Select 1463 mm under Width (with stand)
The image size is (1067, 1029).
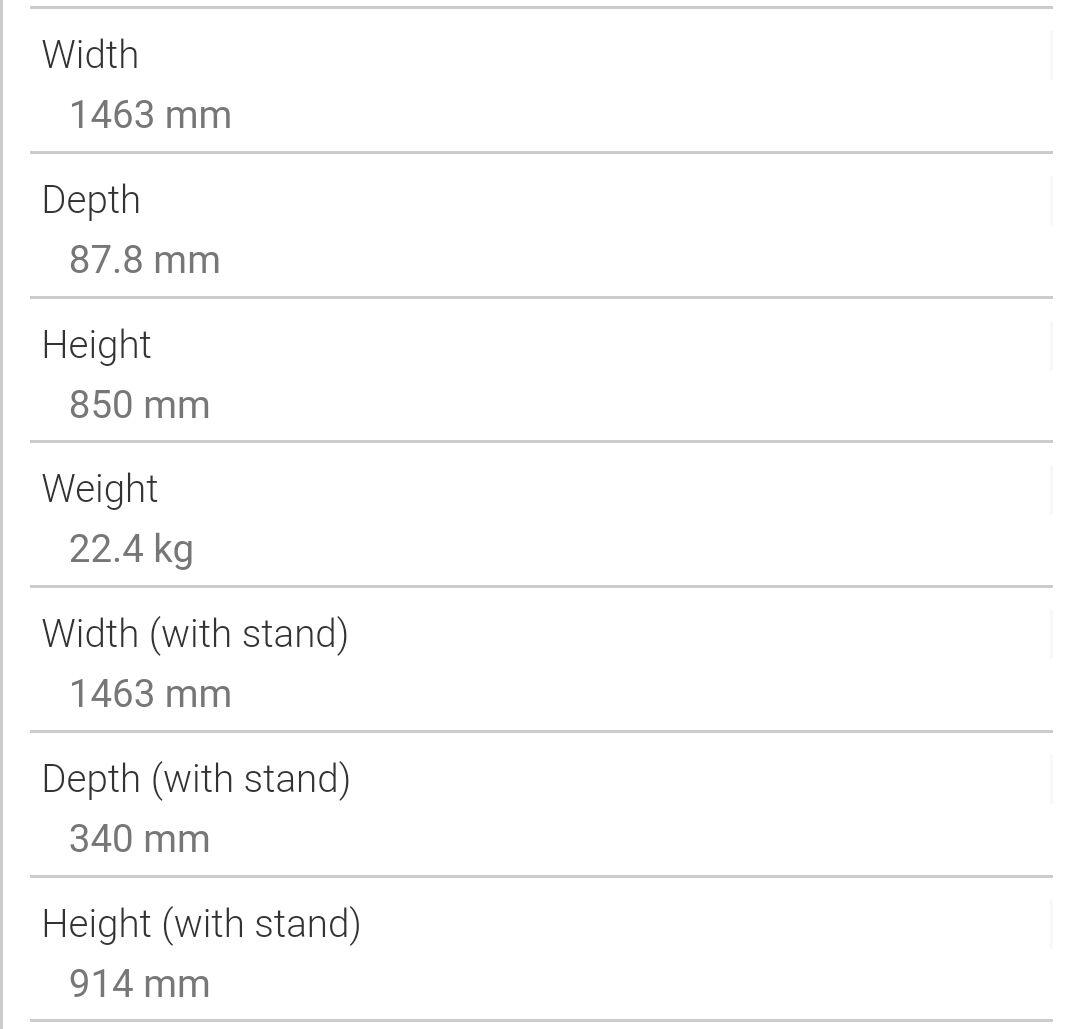[150, 693]
